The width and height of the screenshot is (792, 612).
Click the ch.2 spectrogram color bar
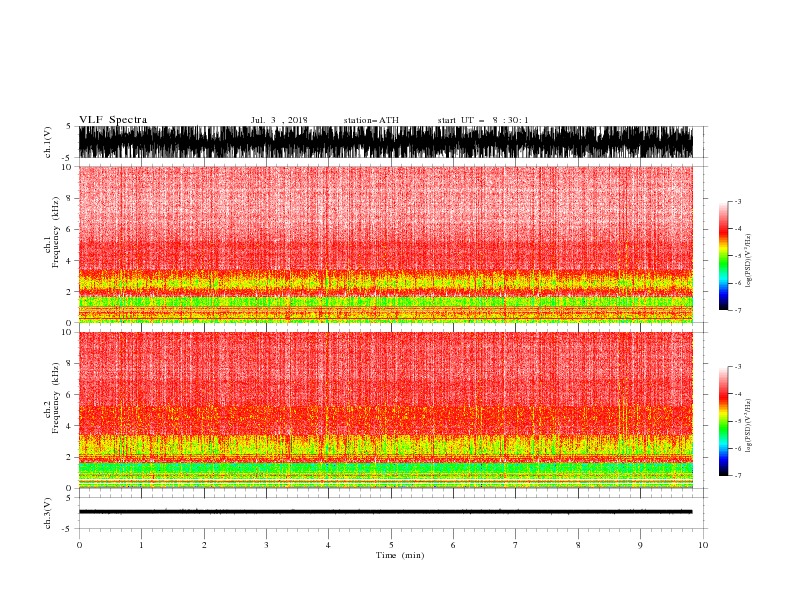[x=723, y=421]
